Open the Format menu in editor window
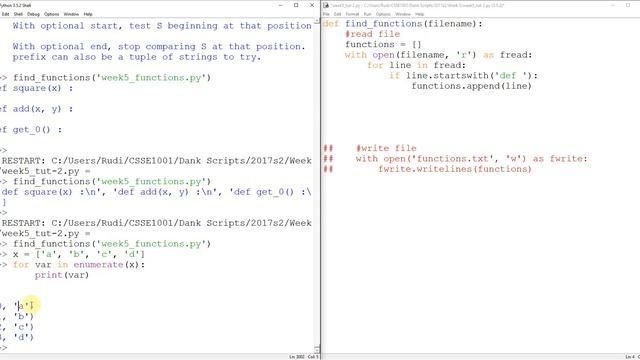 coord(352,14)
